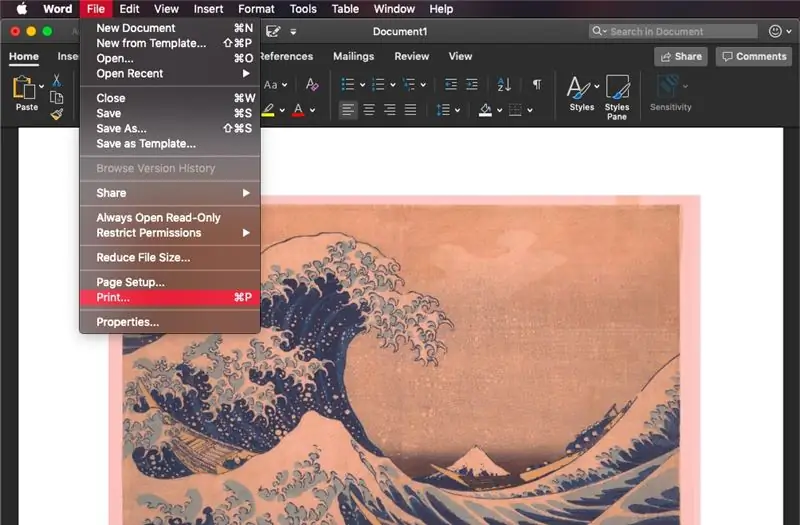Screen dimensions: 800x525
Task: Open the Insert menu in menu bar
Action: coord(208,9)
